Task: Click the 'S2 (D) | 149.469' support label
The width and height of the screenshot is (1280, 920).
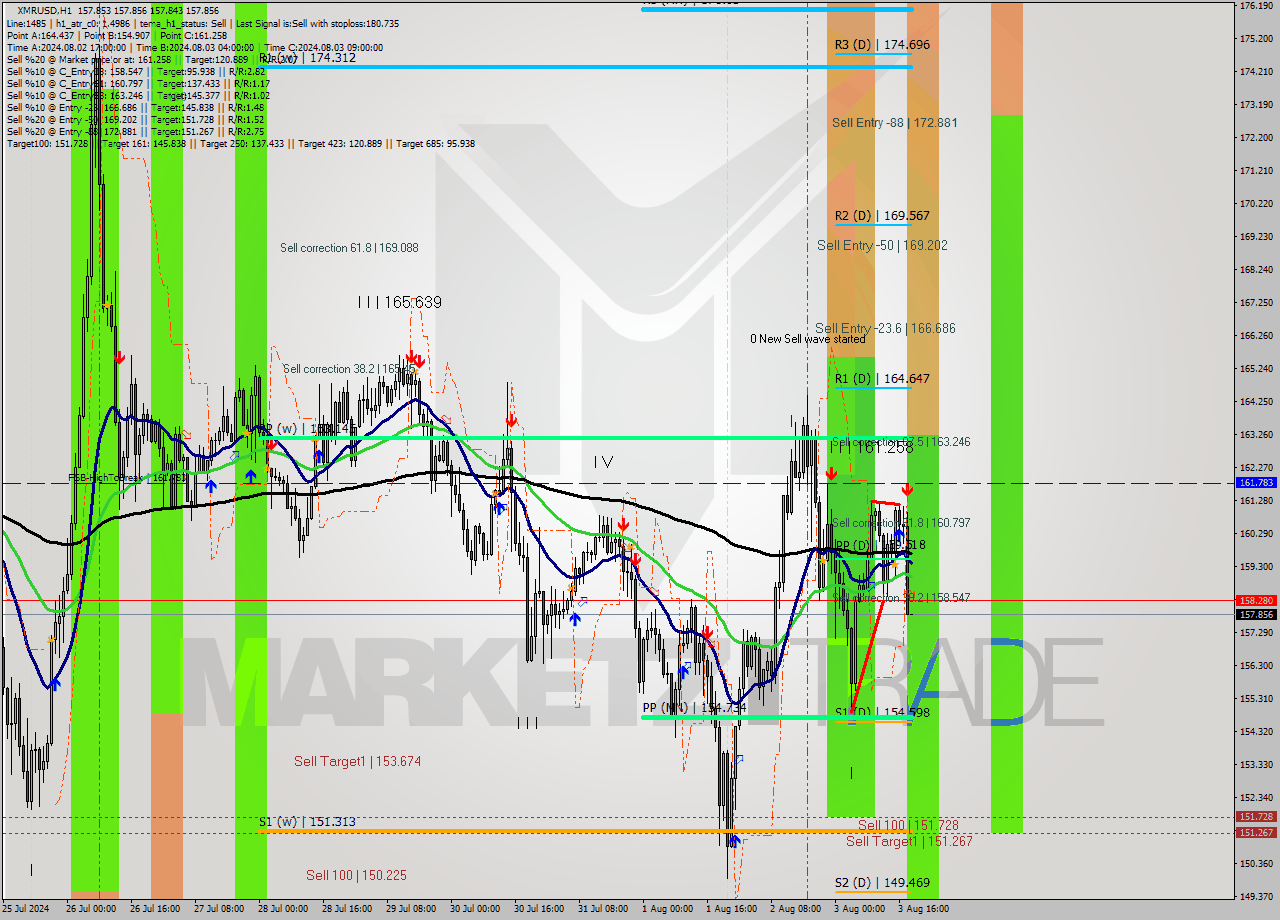Action: [883, 884]
